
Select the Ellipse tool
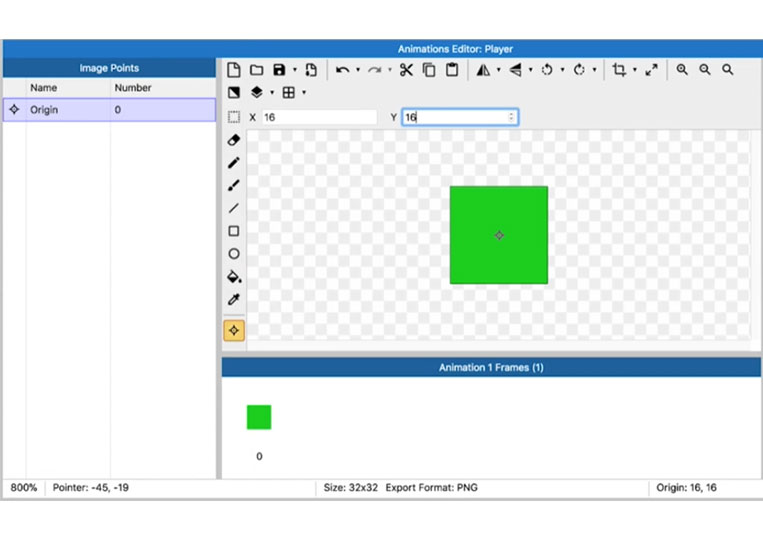click(234, 254)
